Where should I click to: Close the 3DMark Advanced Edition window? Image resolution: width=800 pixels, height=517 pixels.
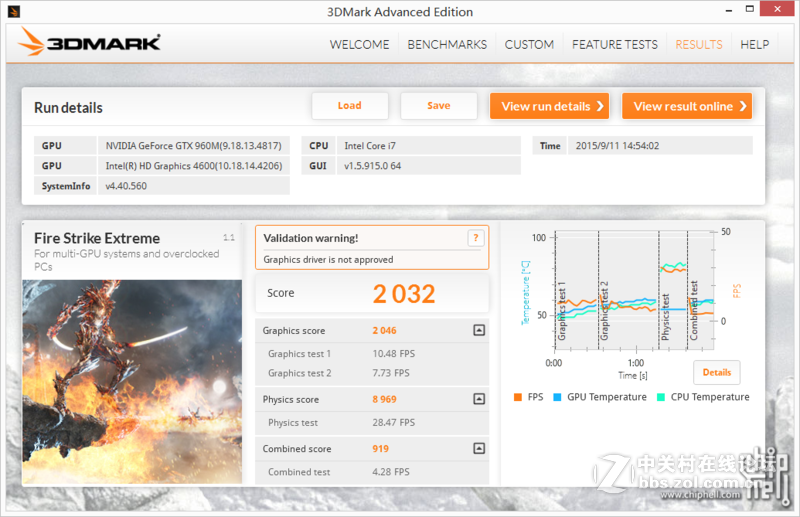pyautogui.click(x=777, y=9)
